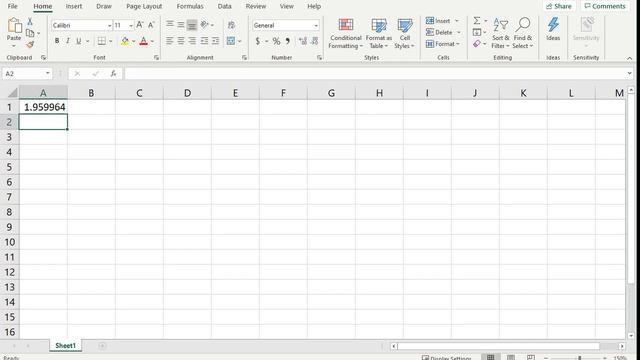Toggle Bottom Align button

[192, 25]
